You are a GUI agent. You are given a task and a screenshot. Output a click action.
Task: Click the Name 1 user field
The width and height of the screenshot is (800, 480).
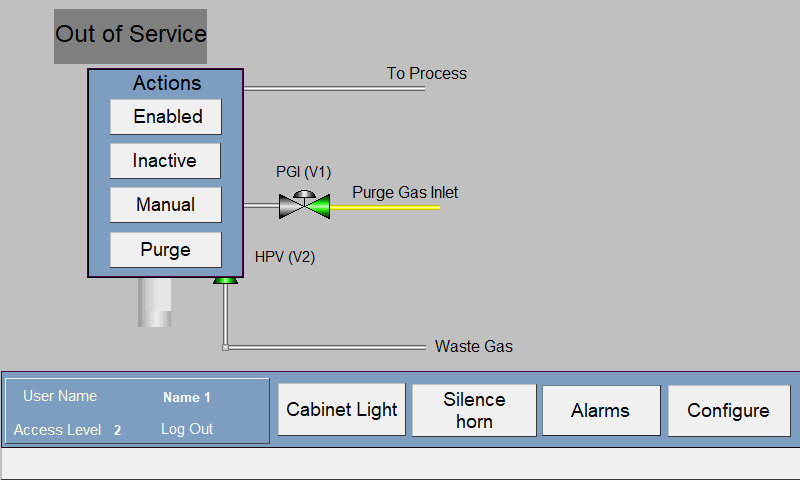pos(187,397)
